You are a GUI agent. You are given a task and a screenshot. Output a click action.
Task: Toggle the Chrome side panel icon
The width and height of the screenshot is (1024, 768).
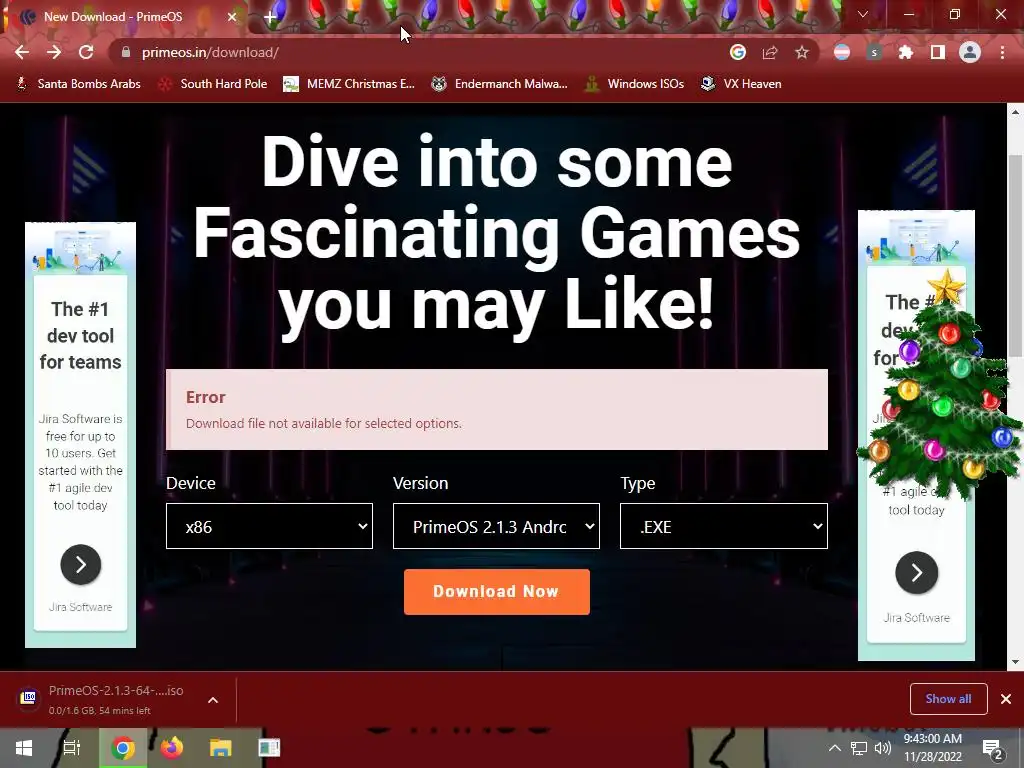tap(938, 52)
